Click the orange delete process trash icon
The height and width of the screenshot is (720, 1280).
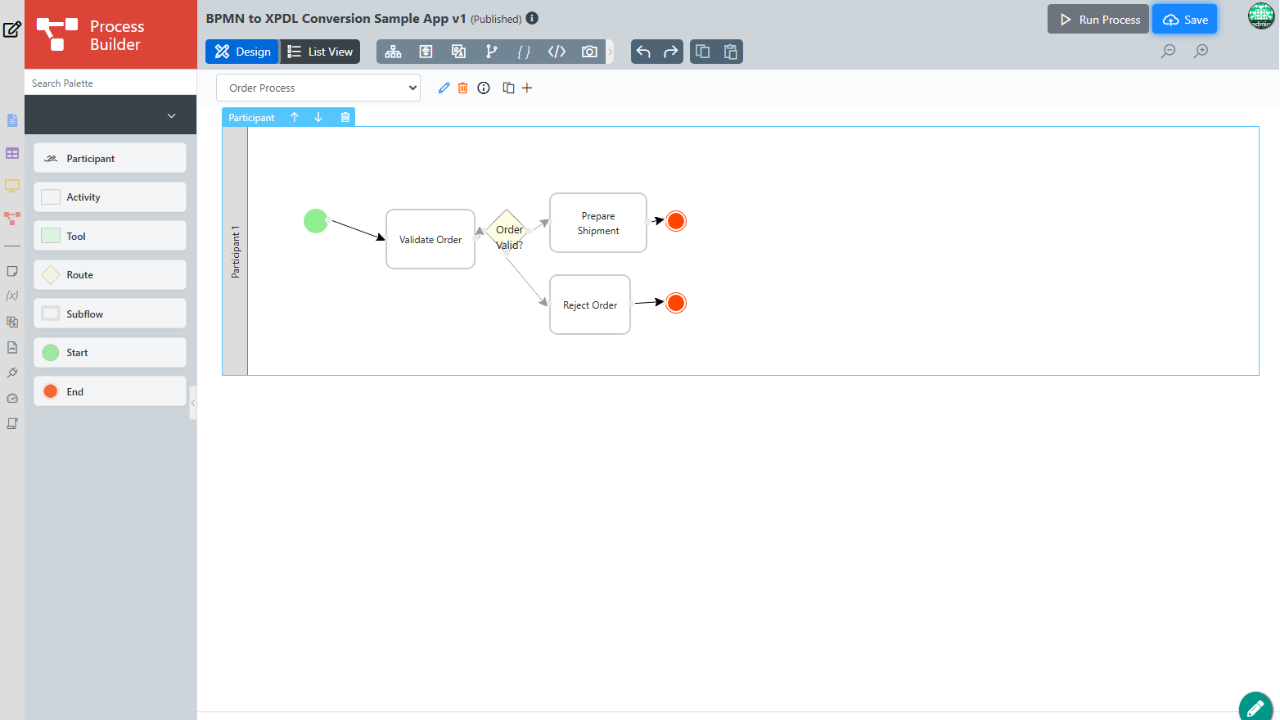point(463,88)
